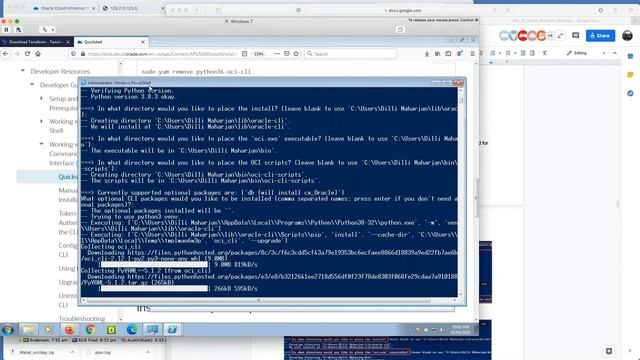Focus the Firefox Search box
The height and width of the screenshot is (360, 640).
(x=350, y=53)
